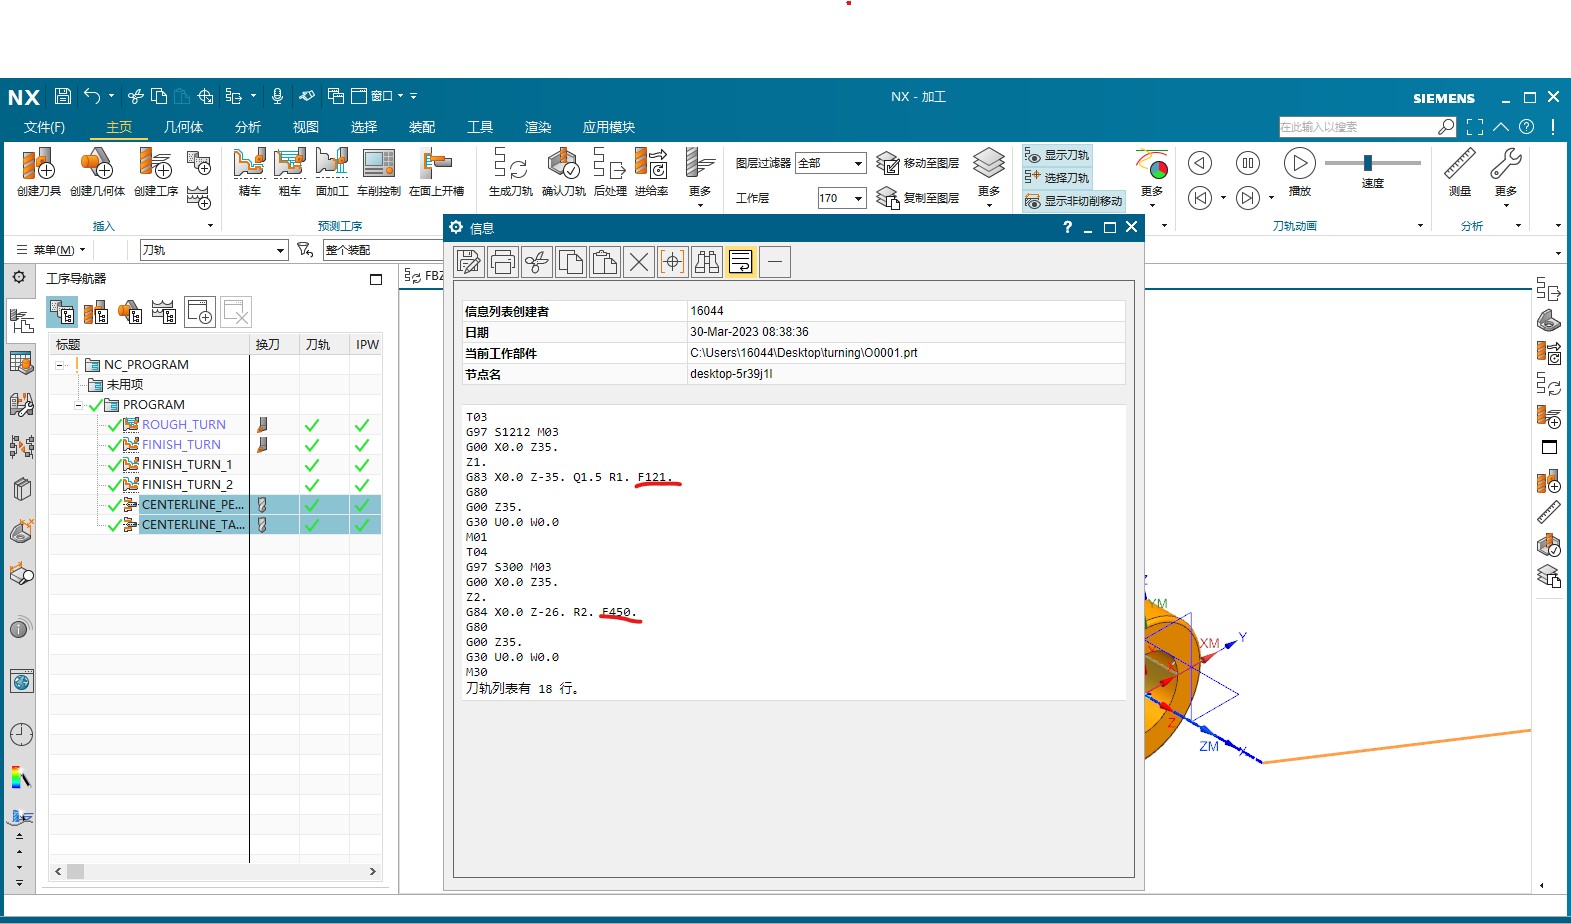The width and height of the screenshot is (1571, 924).
Task: Toggle fullscreen icon beside the search box
Action: coord(1475,127)
